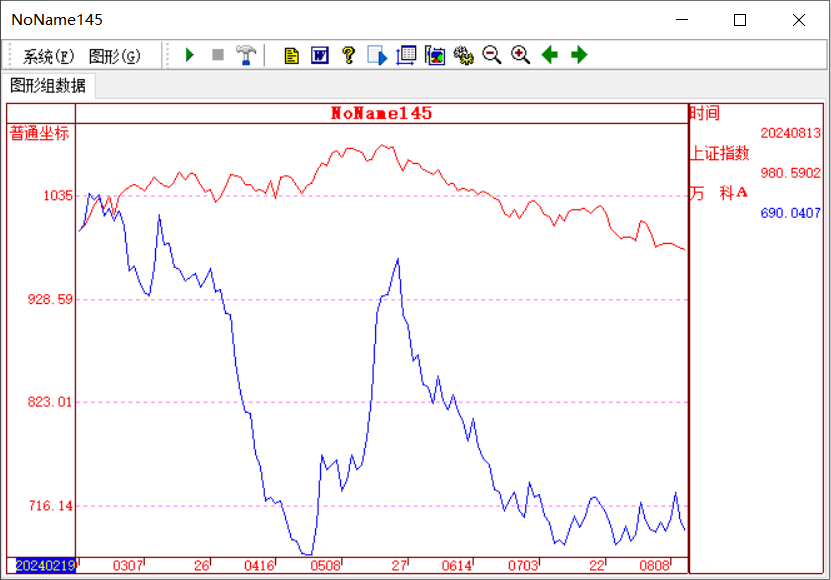Click the blue W document icon
Image resolution: width=831 pixels, height=580 pixels.
click(x=320, y=55)
